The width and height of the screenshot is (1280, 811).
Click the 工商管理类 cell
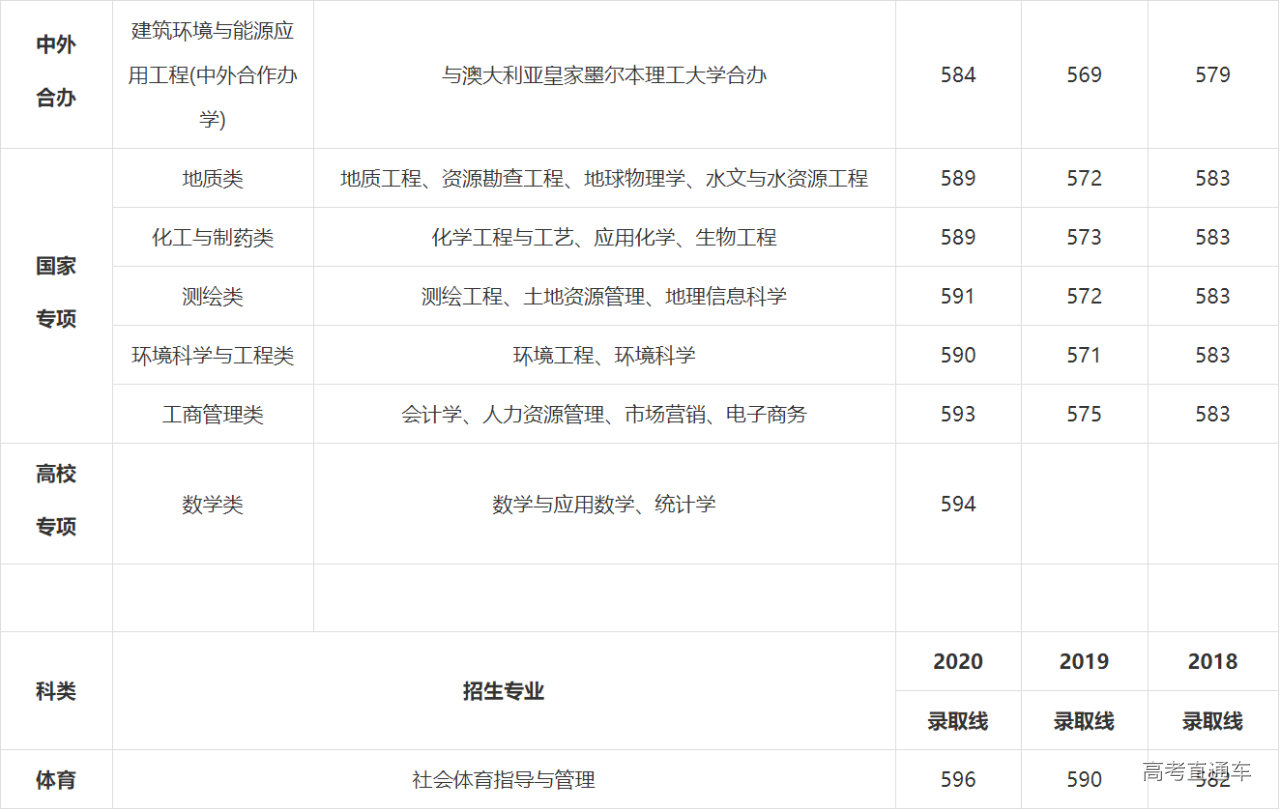pyautogui.click(x=213, y=415)
